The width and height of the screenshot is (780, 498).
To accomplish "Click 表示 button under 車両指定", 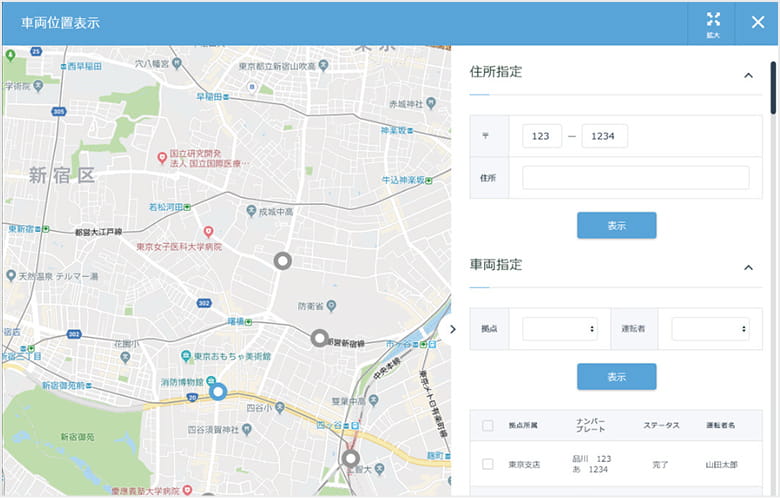I will click(616, 377).
